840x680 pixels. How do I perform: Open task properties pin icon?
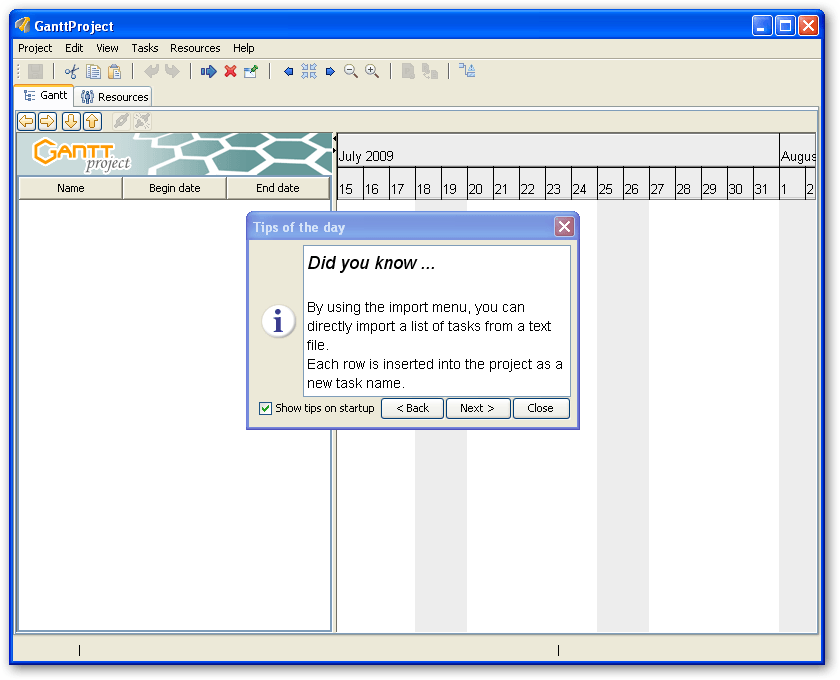coord(251,71)
